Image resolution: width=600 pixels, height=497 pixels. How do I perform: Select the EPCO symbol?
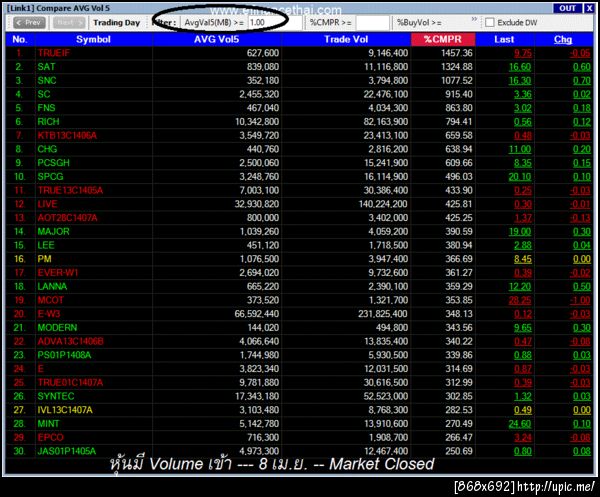tap(51, 438)
